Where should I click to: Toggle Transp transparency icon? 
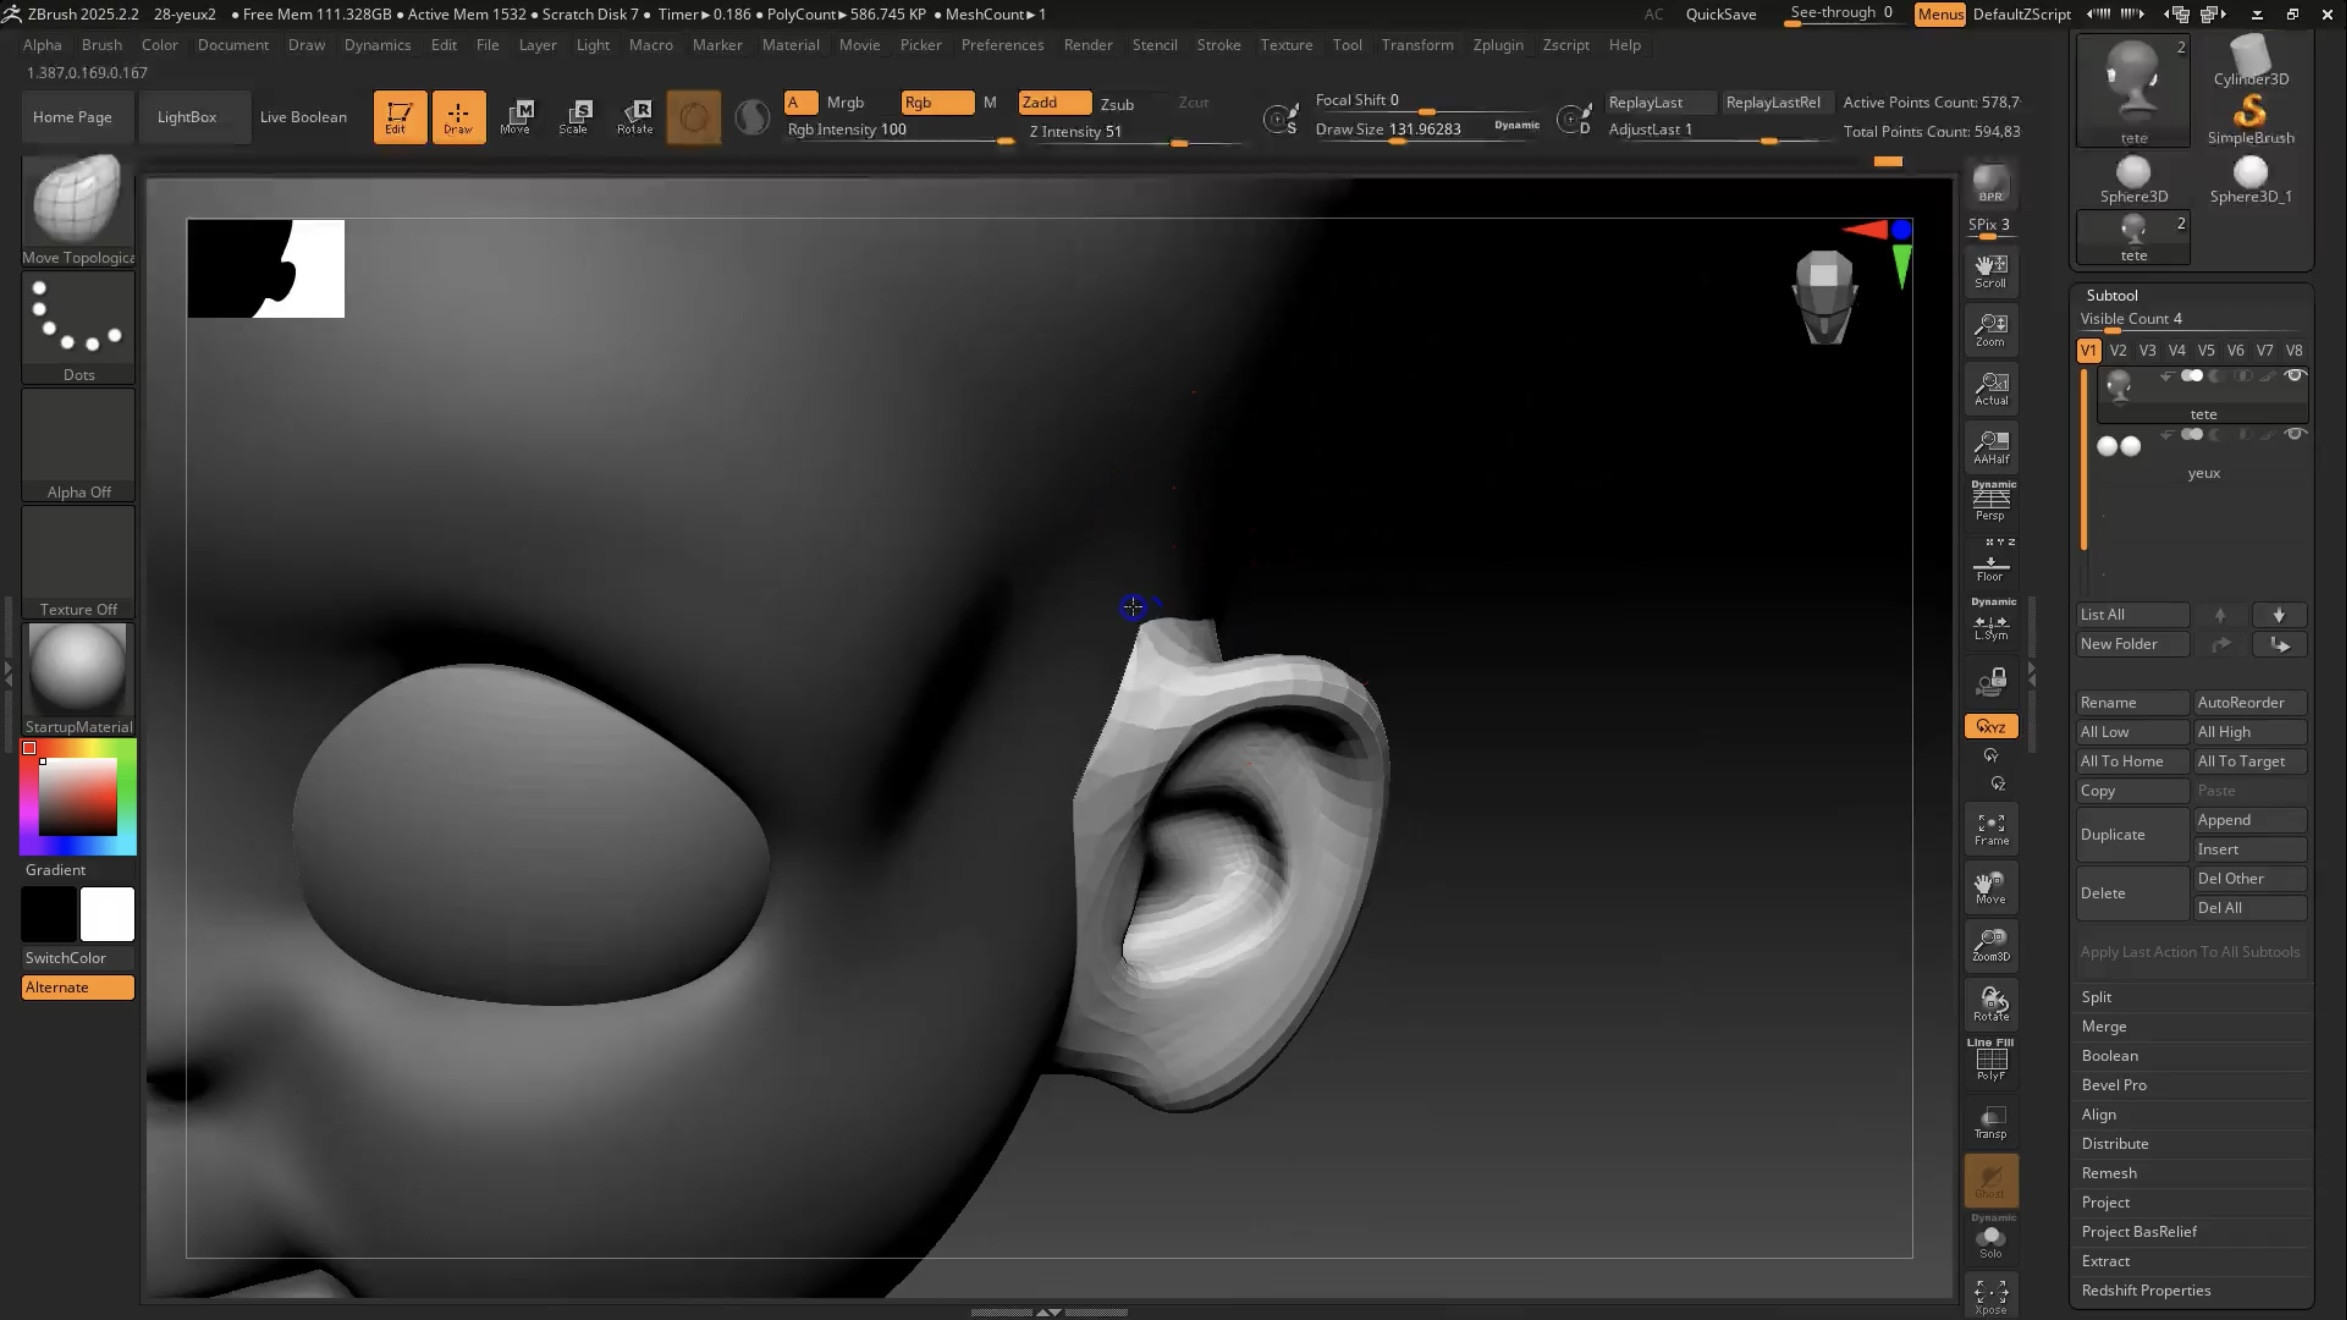tap(1990, 1122)
